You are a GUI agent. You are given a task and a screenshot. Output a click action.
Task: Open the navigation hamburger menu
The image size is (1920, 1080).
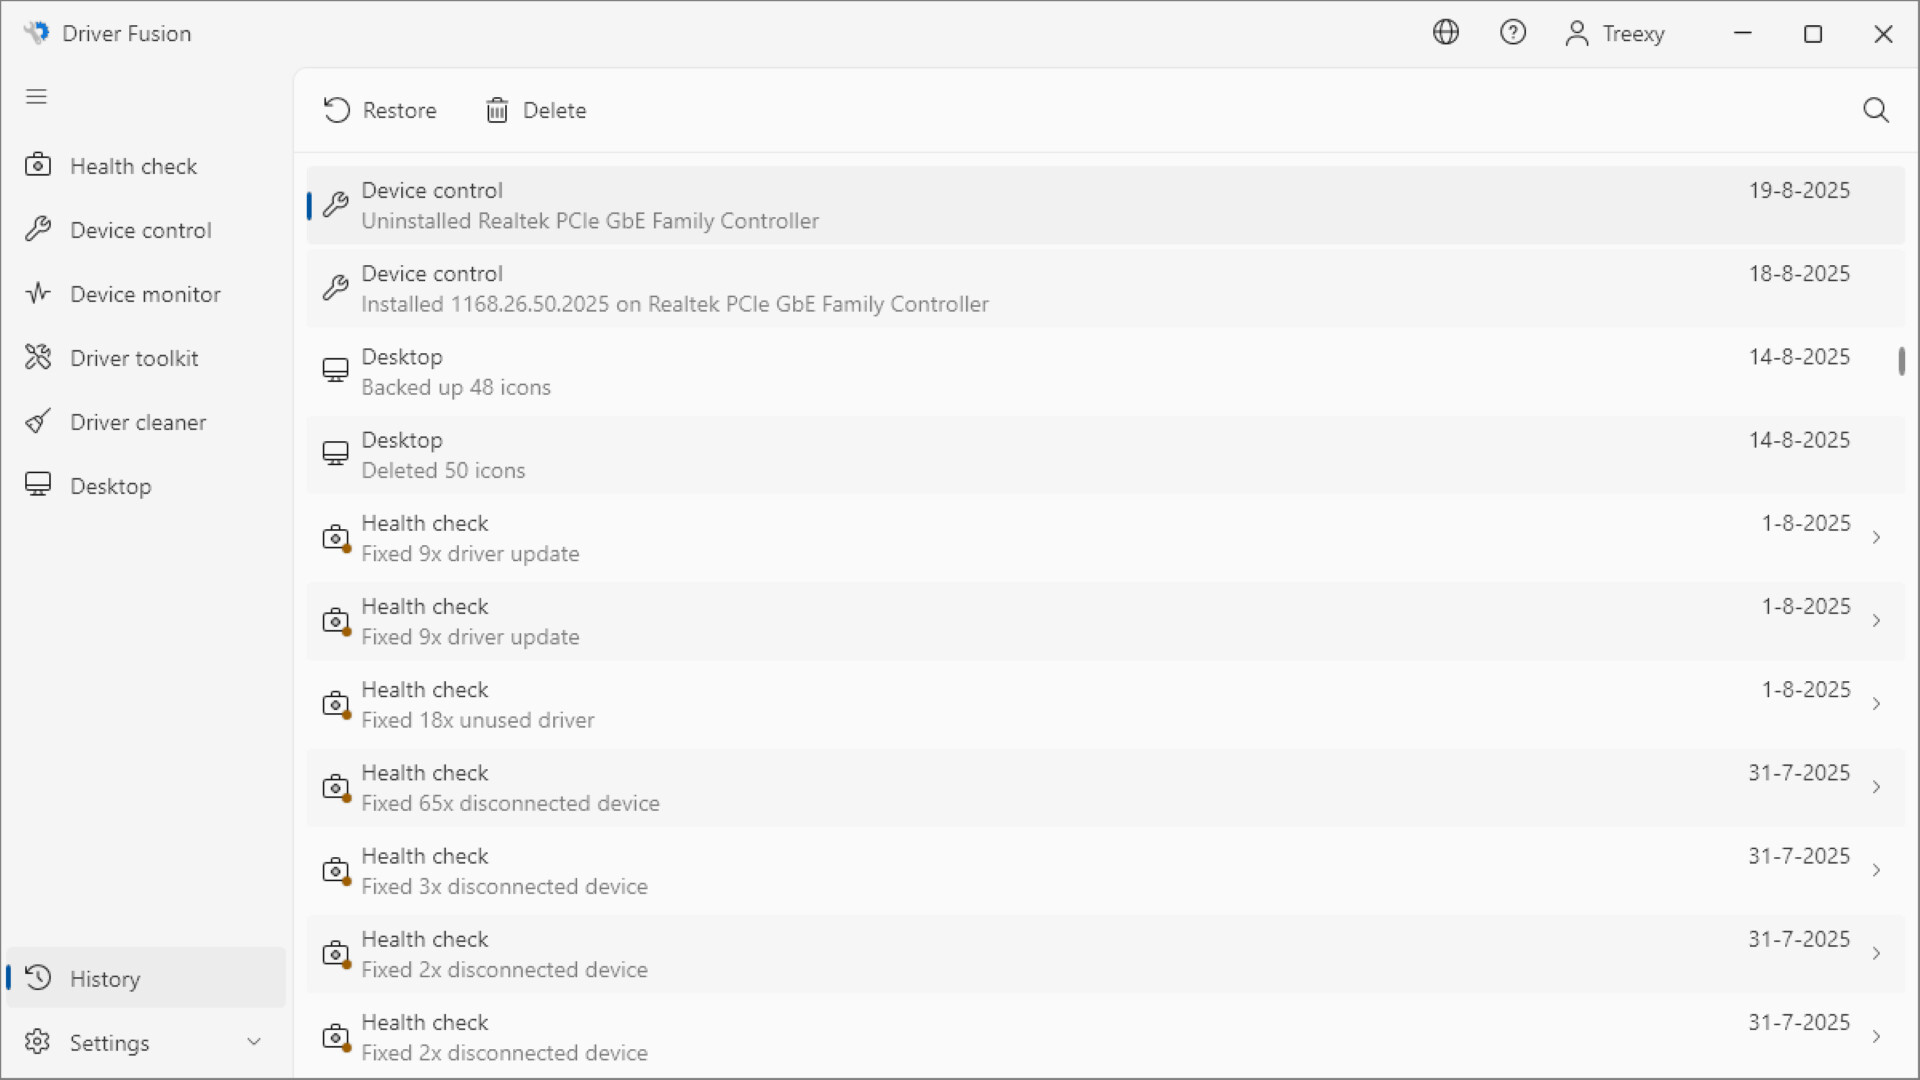(36, 96)
